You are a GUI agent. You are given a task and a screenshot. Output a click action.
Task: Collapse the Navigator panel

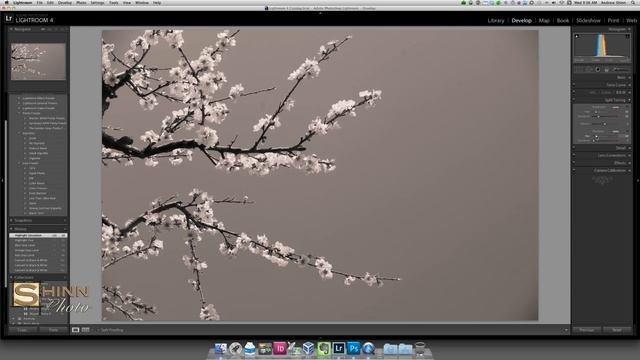[11, 29]
